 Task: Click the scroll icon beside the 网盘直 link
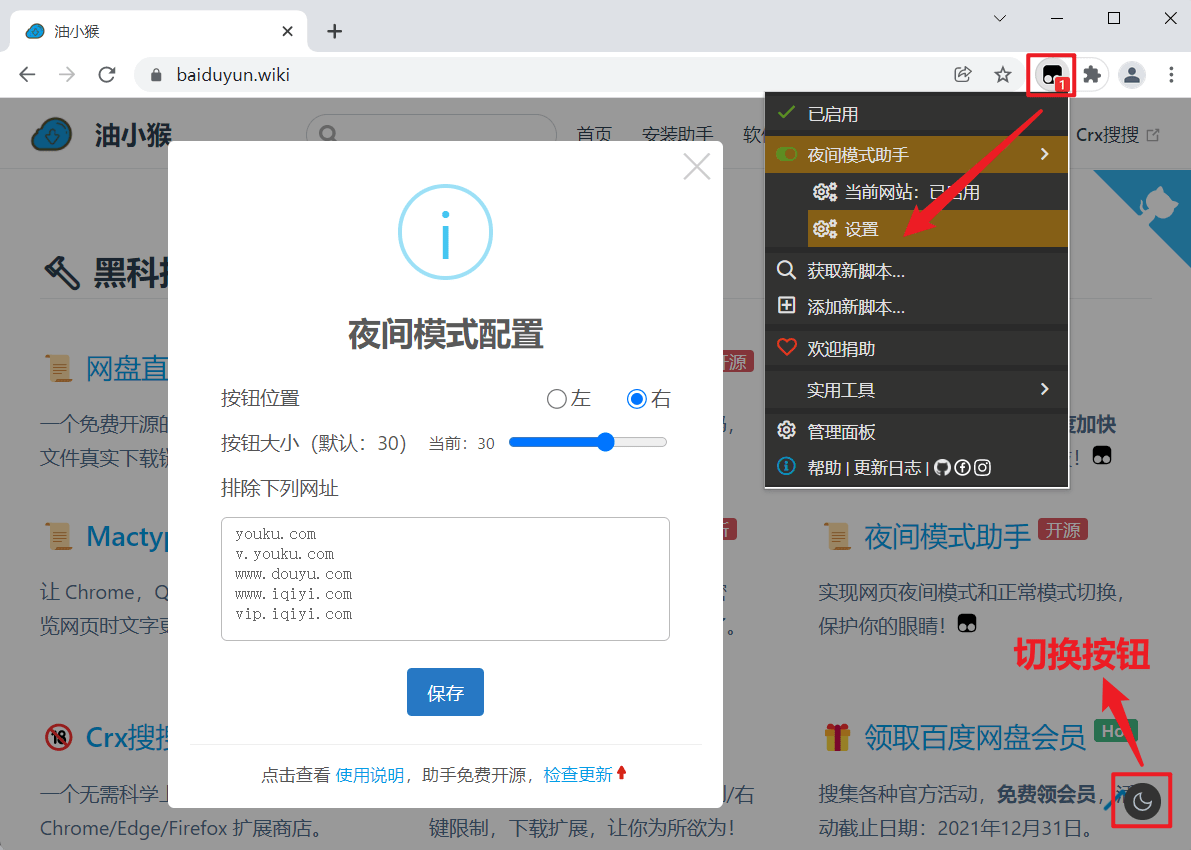pyautogui.click(x=58, y=368)
